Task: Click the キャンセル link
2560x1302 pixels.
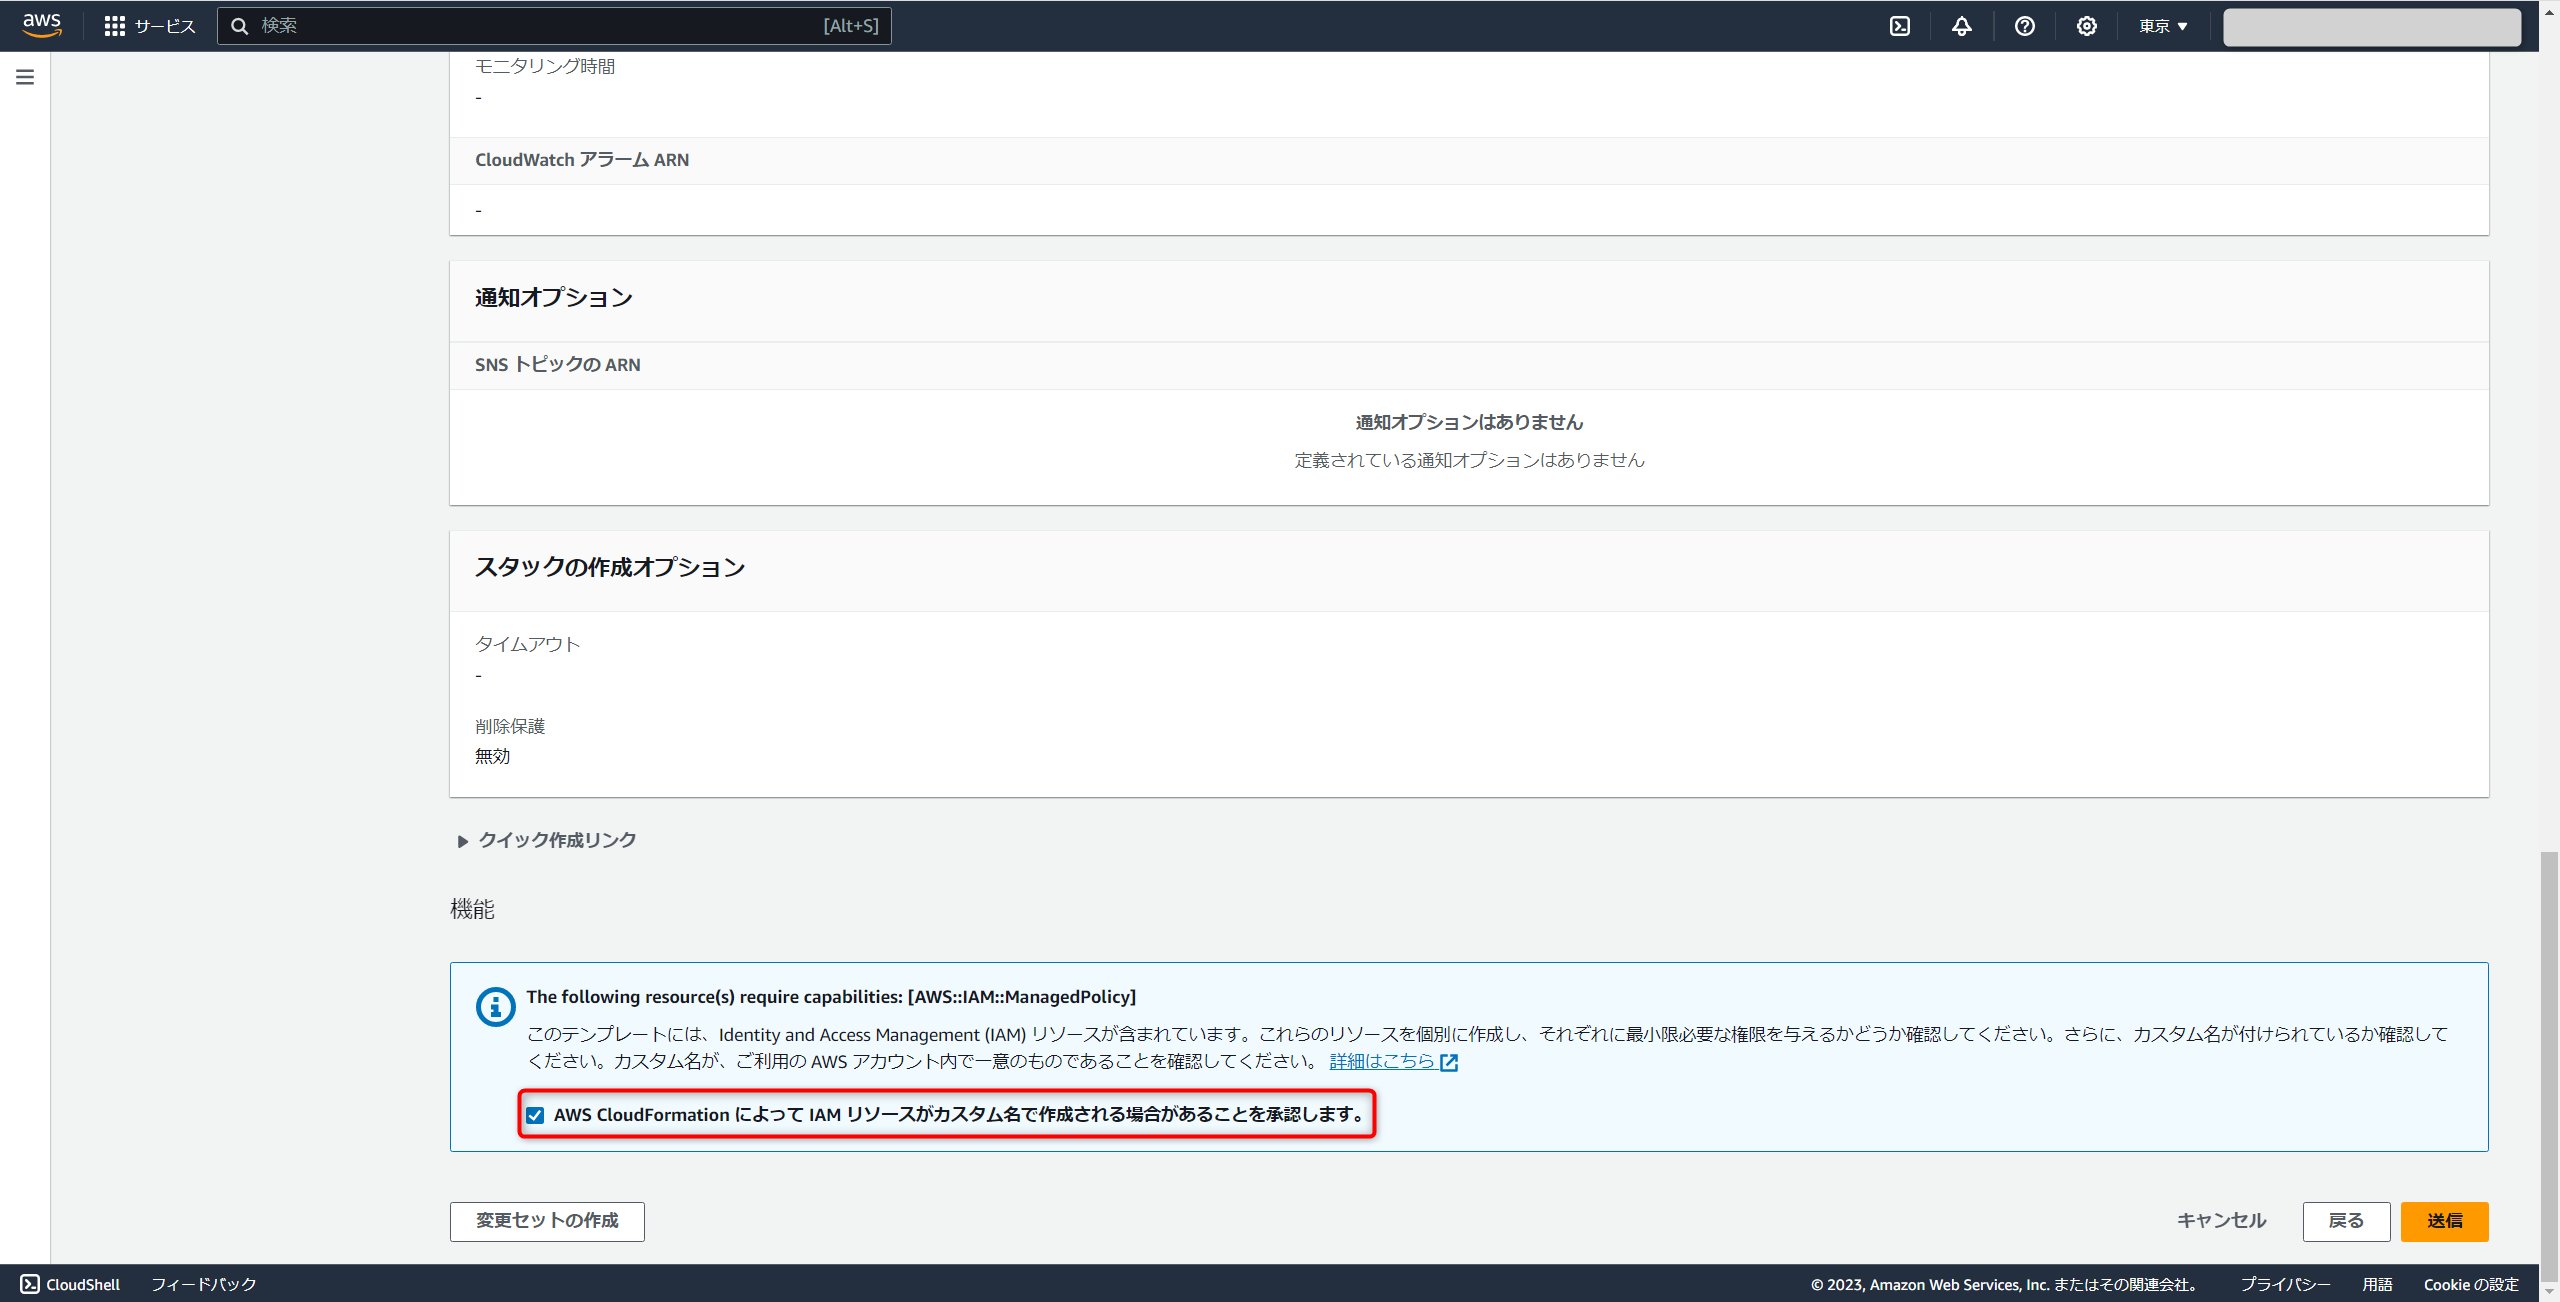Action: coord(2221,1221)
